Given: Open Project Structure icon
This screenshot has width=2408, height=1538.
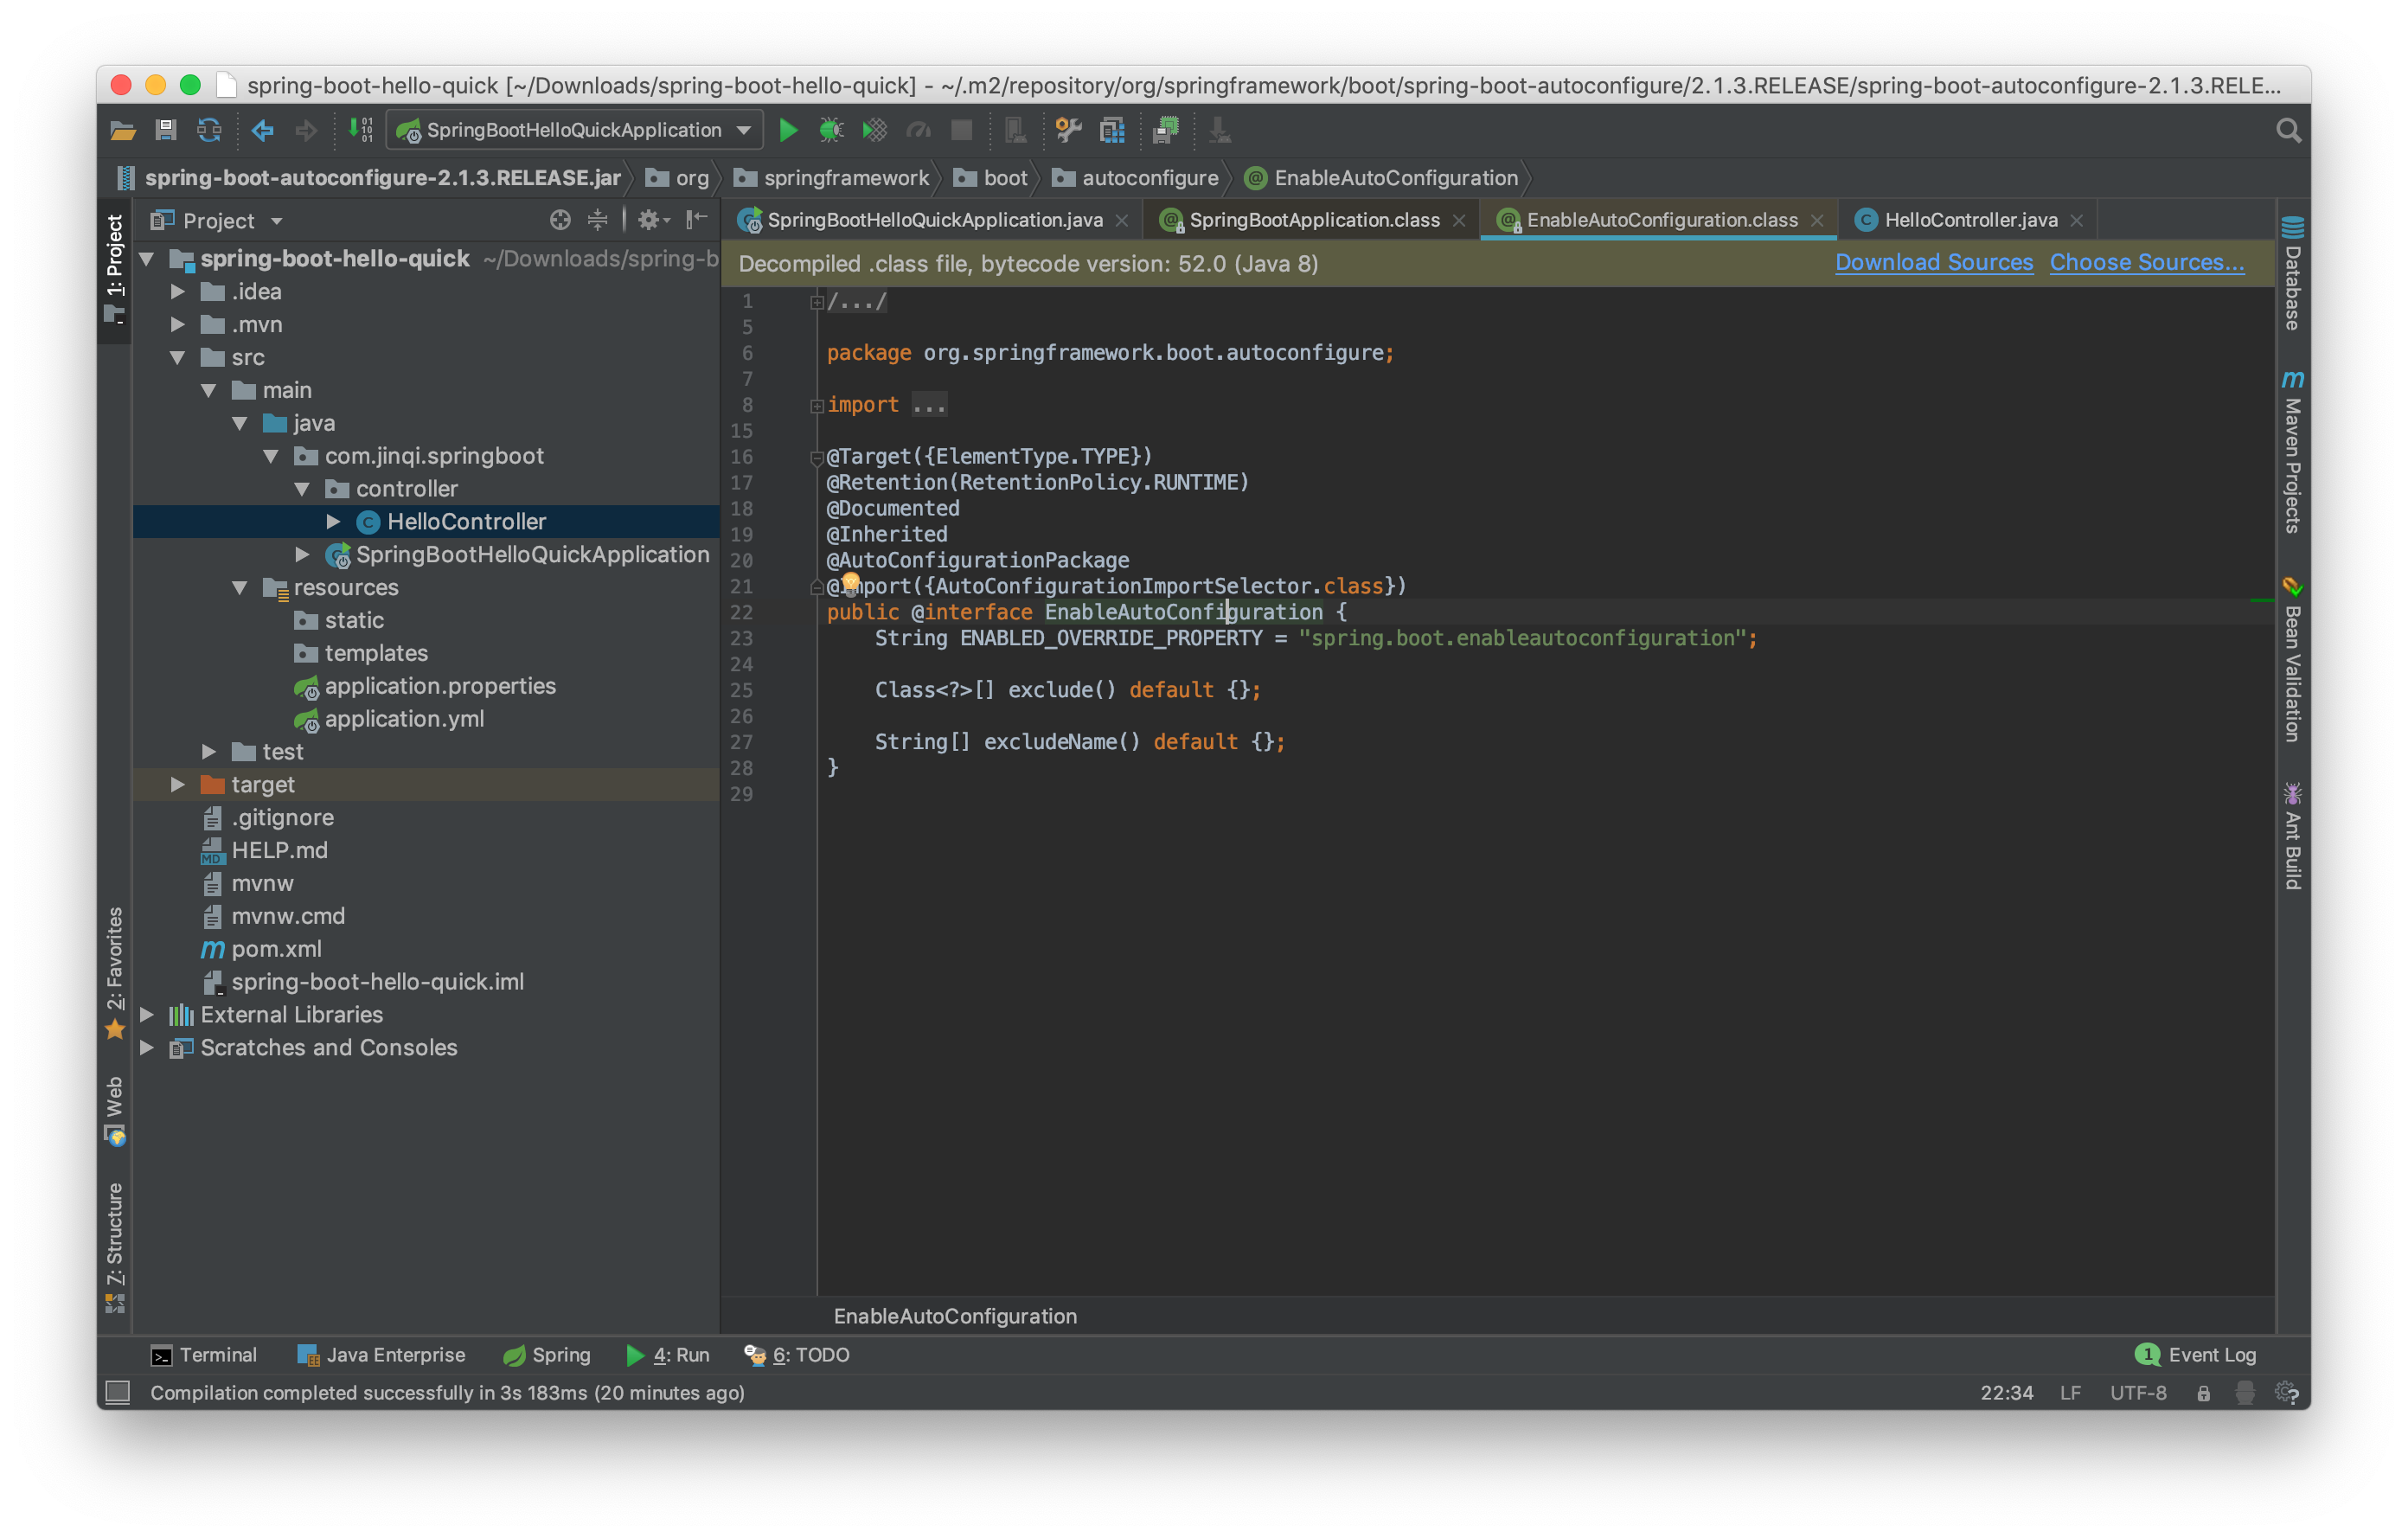Looking at the screenshot, I should [1112, 130].
